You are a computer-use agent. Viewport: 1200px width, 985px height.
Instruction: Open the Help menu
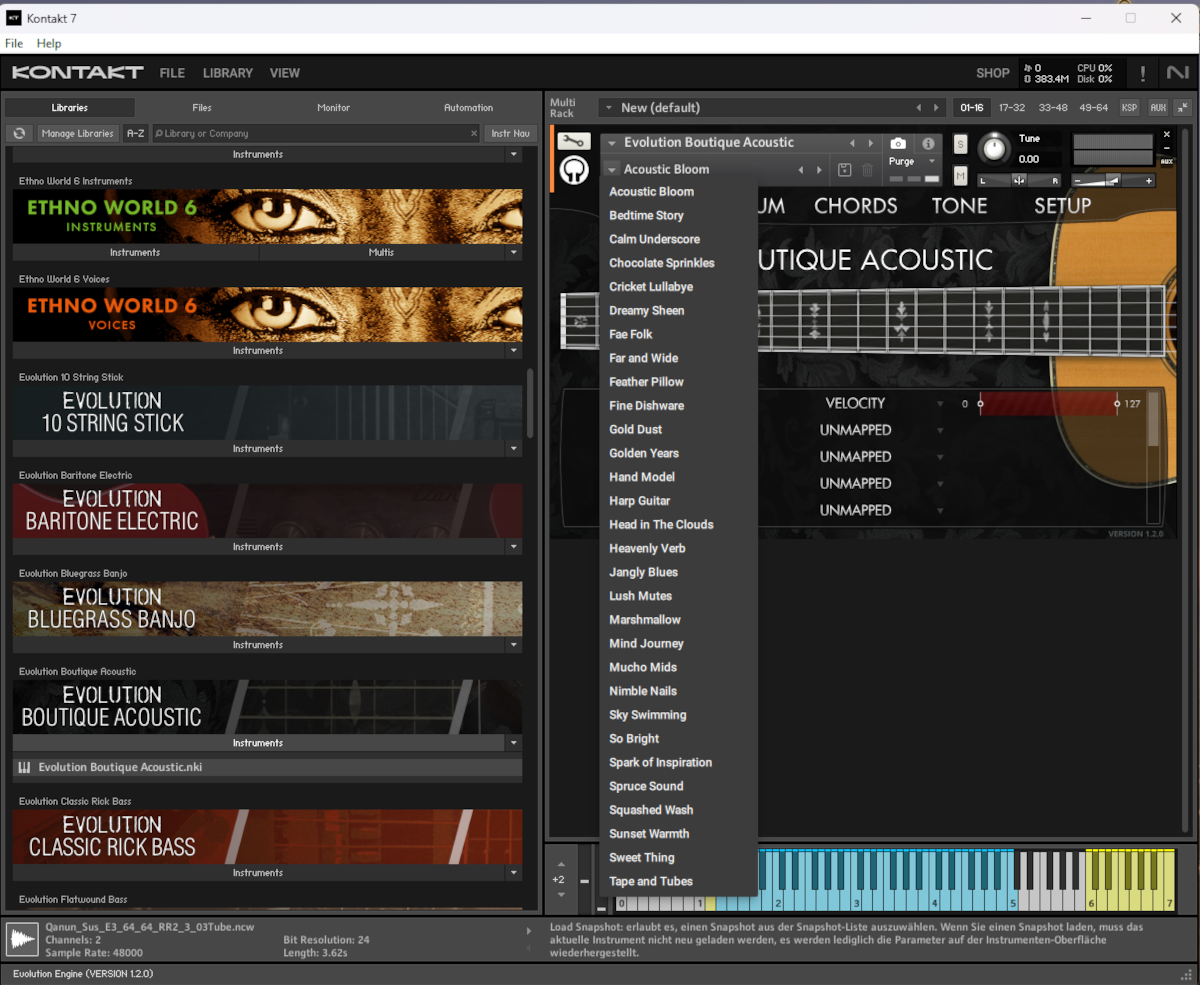[x=49, y=43]
